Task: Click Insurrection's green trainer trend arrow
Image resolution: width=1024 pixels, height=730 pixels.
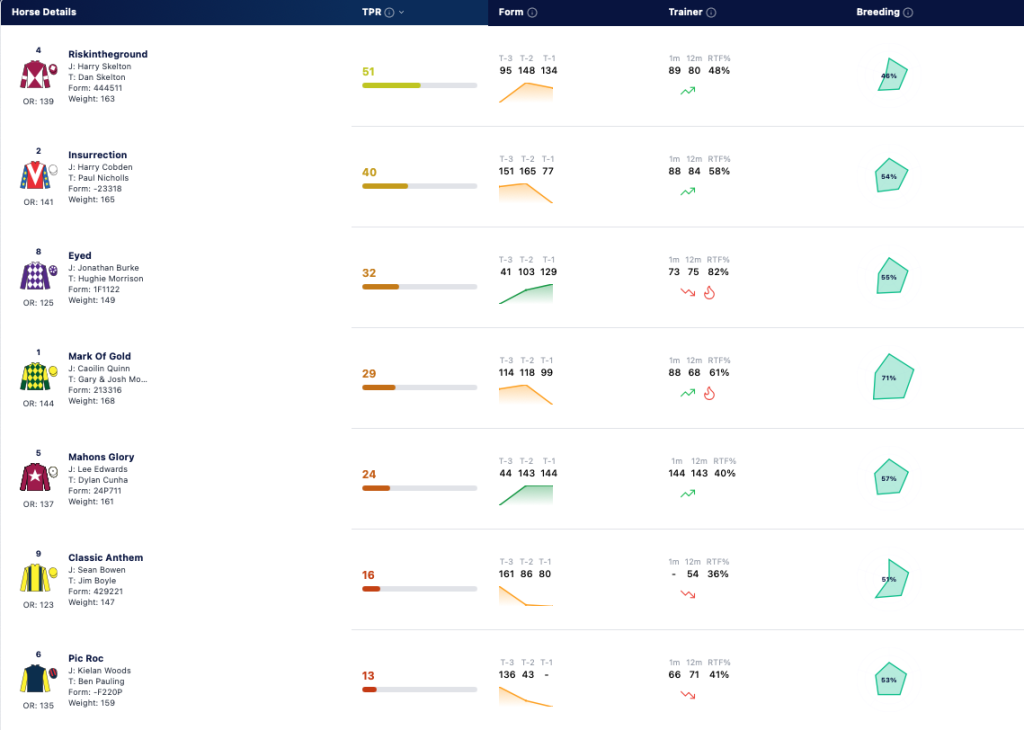Action: 688,191
